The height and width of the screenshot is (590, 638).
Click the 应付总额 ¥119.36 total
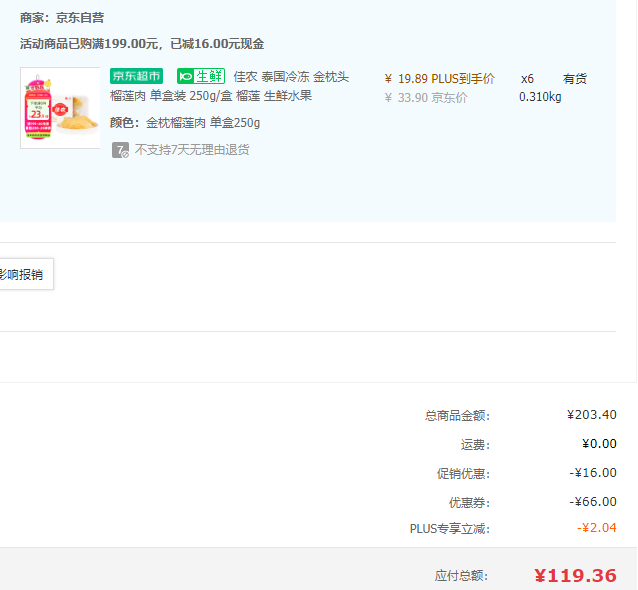(575, 575)
